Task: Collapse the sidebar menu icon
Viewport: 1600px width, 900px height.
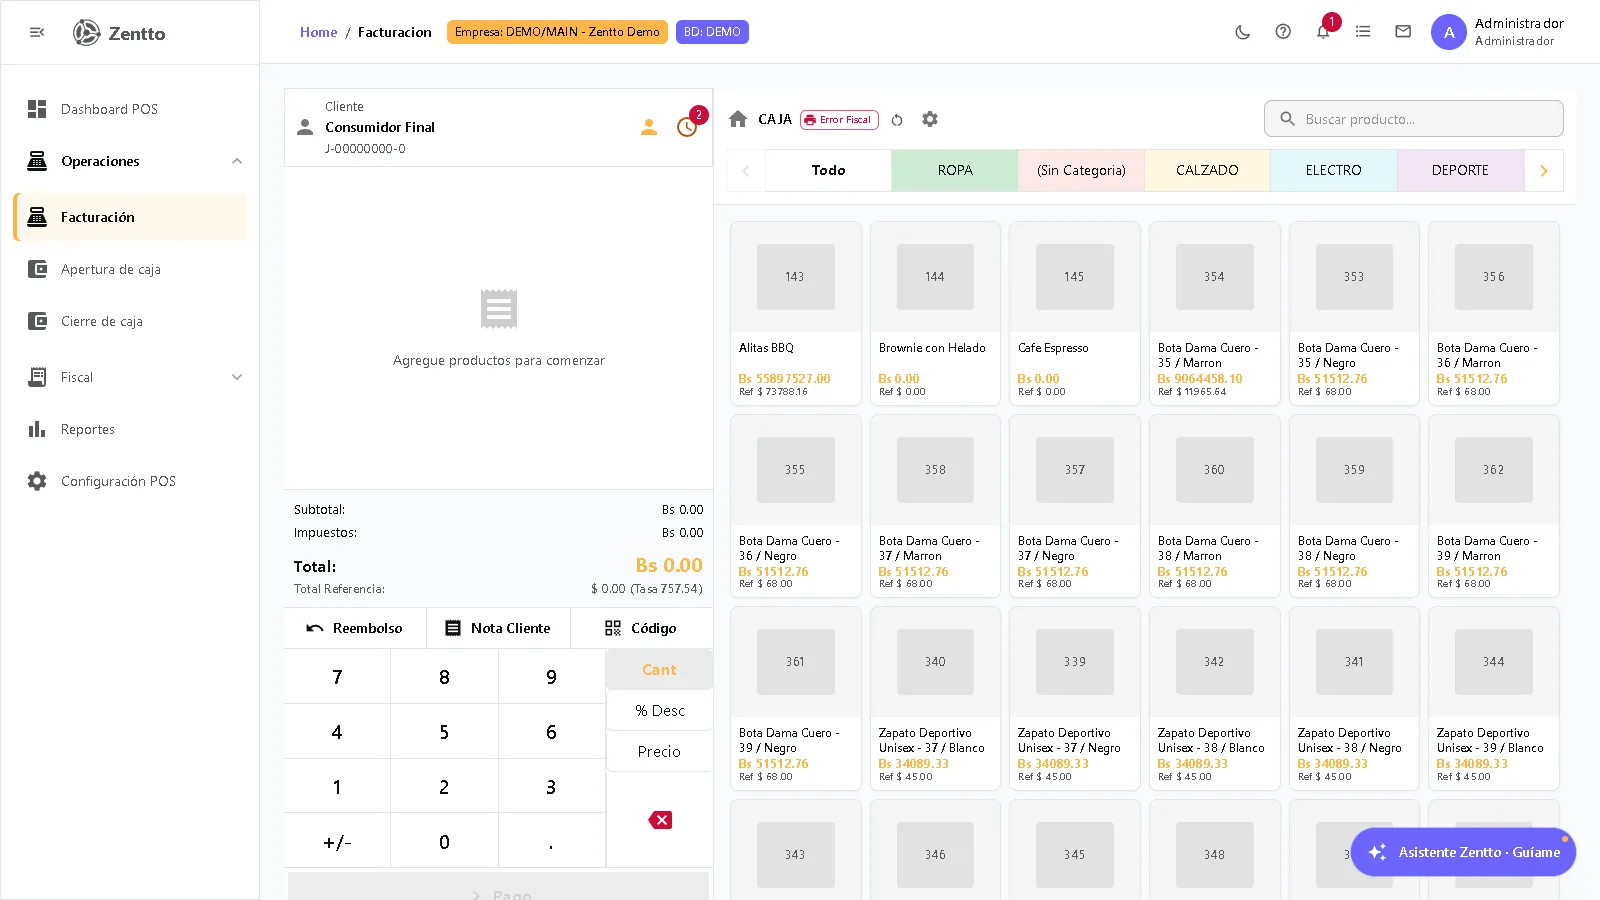Action: tap(37, 33)
